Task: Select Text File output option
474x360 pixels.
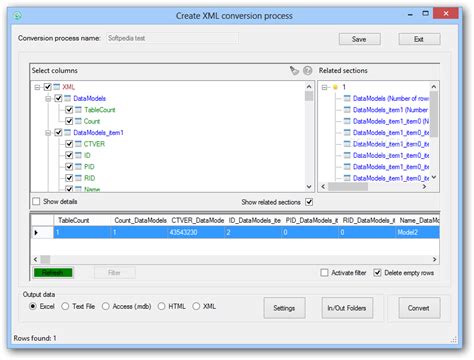Action: (65, 306)
